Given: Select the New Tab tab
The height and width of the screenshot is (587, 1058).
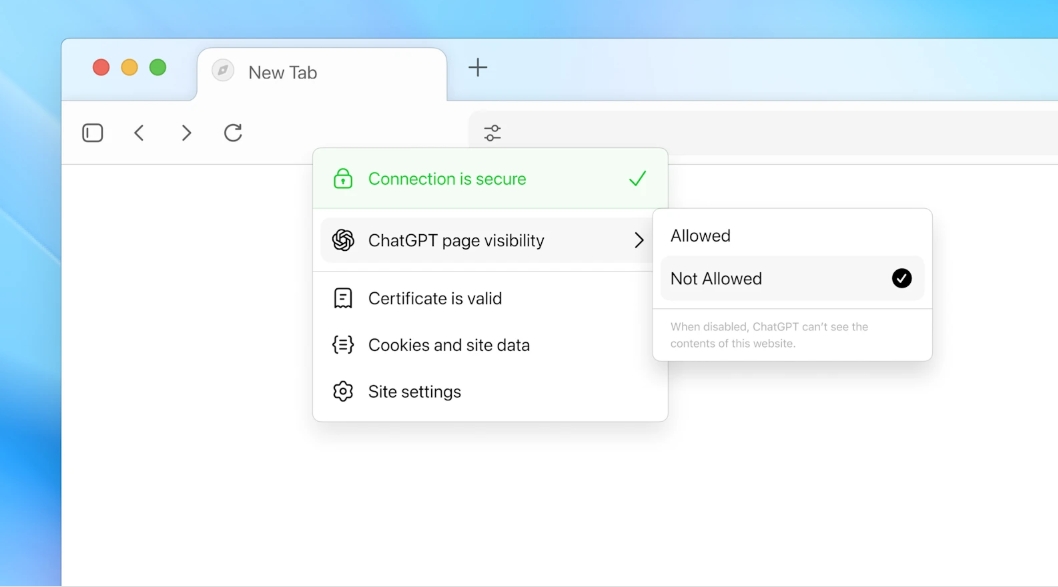Looking at the screenshot, I should (x=322, y=73).
